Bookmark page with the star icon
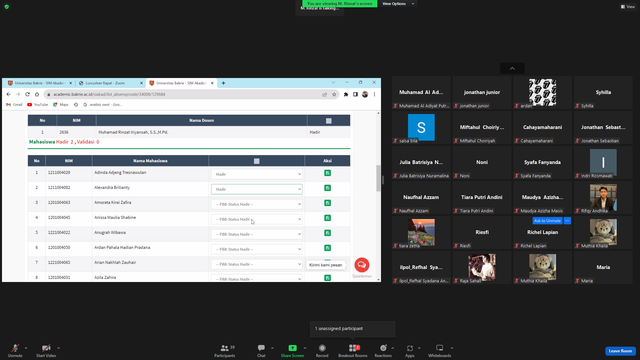The width and height of the screenshot is (640, 360). 334,94
